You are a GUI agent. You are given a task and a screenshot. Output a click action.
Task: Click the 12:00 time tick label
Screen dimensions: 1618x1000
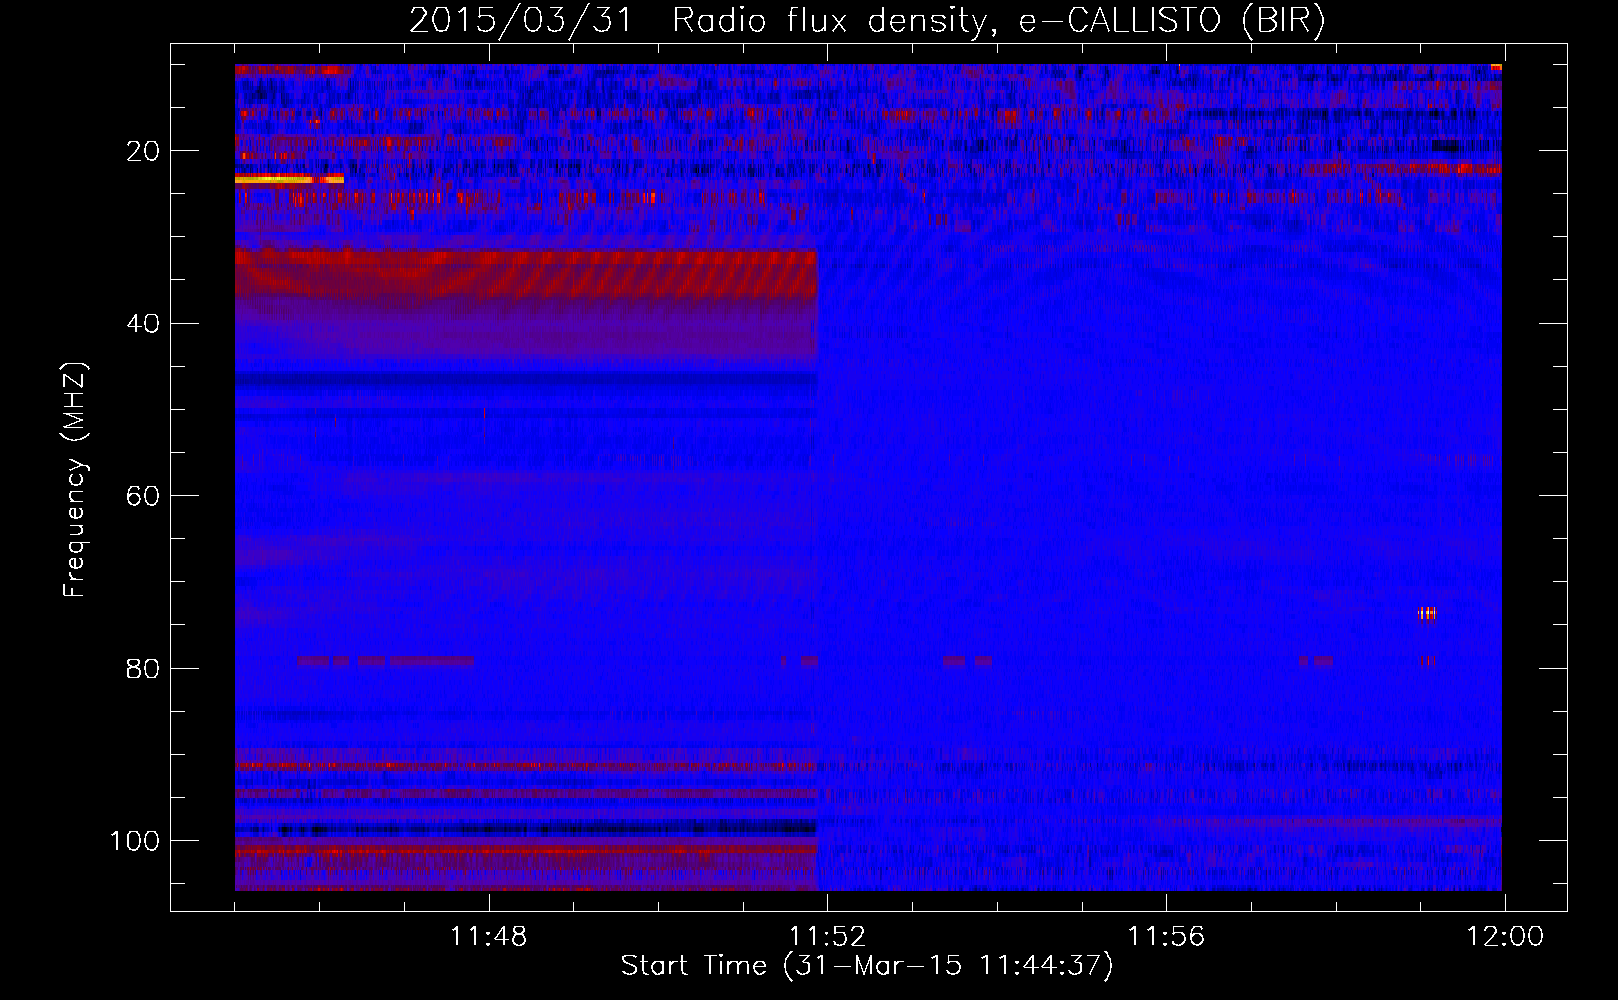pyautogui.click(x=1505, y=937)
